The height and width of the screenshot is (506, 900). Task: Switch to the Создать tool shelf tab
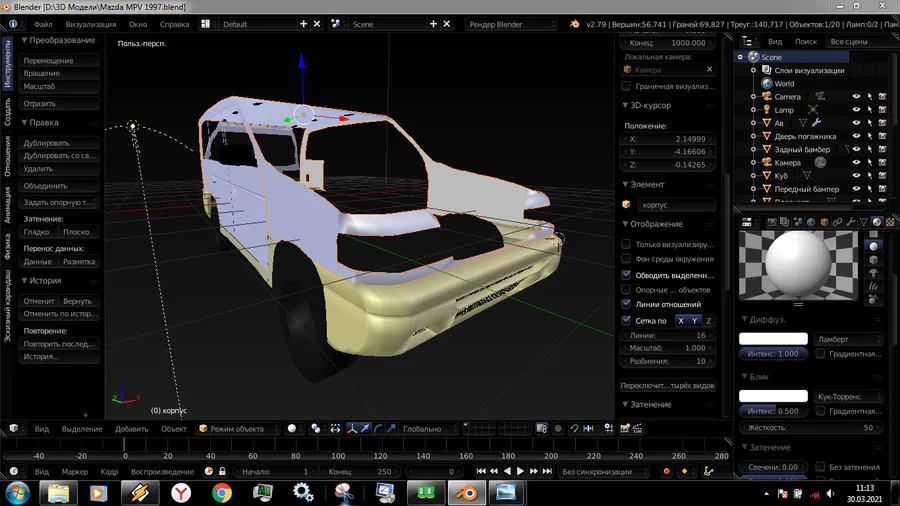[x=7, y=111]
